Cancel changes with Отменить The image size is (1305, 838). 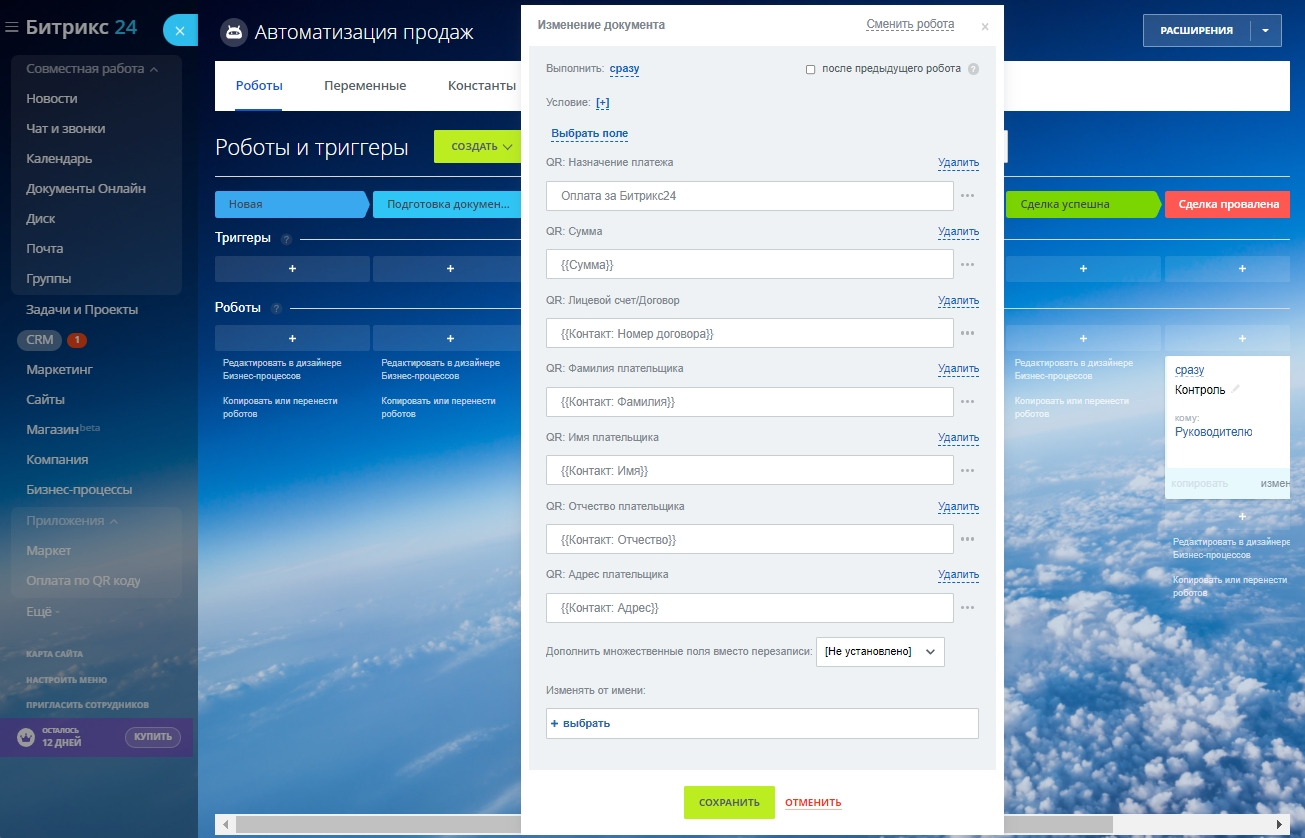813,803
